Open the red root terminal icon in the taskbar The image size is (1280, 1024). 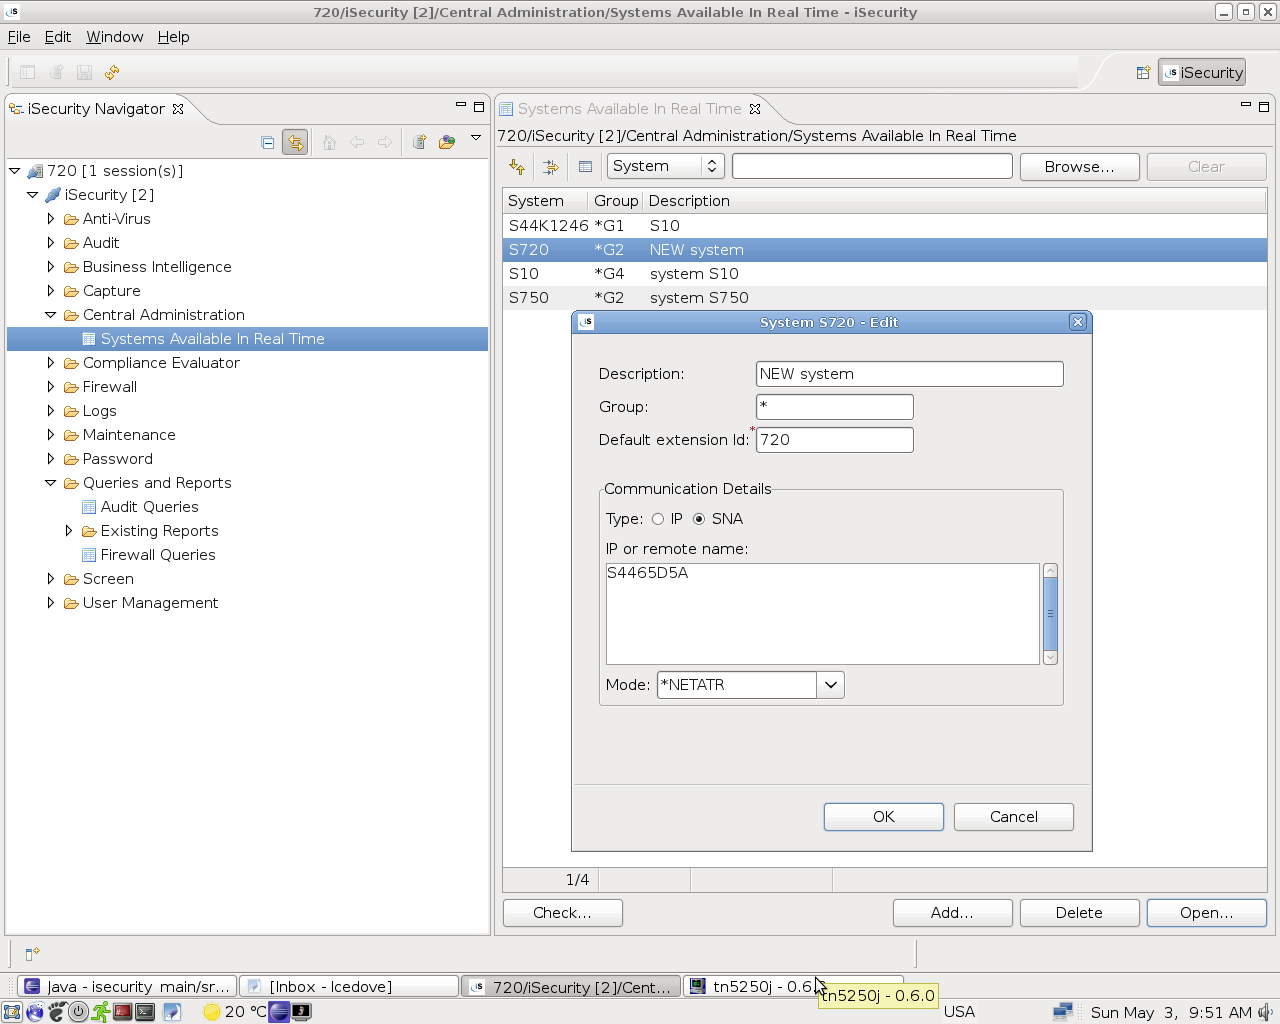click(123, 1012)
